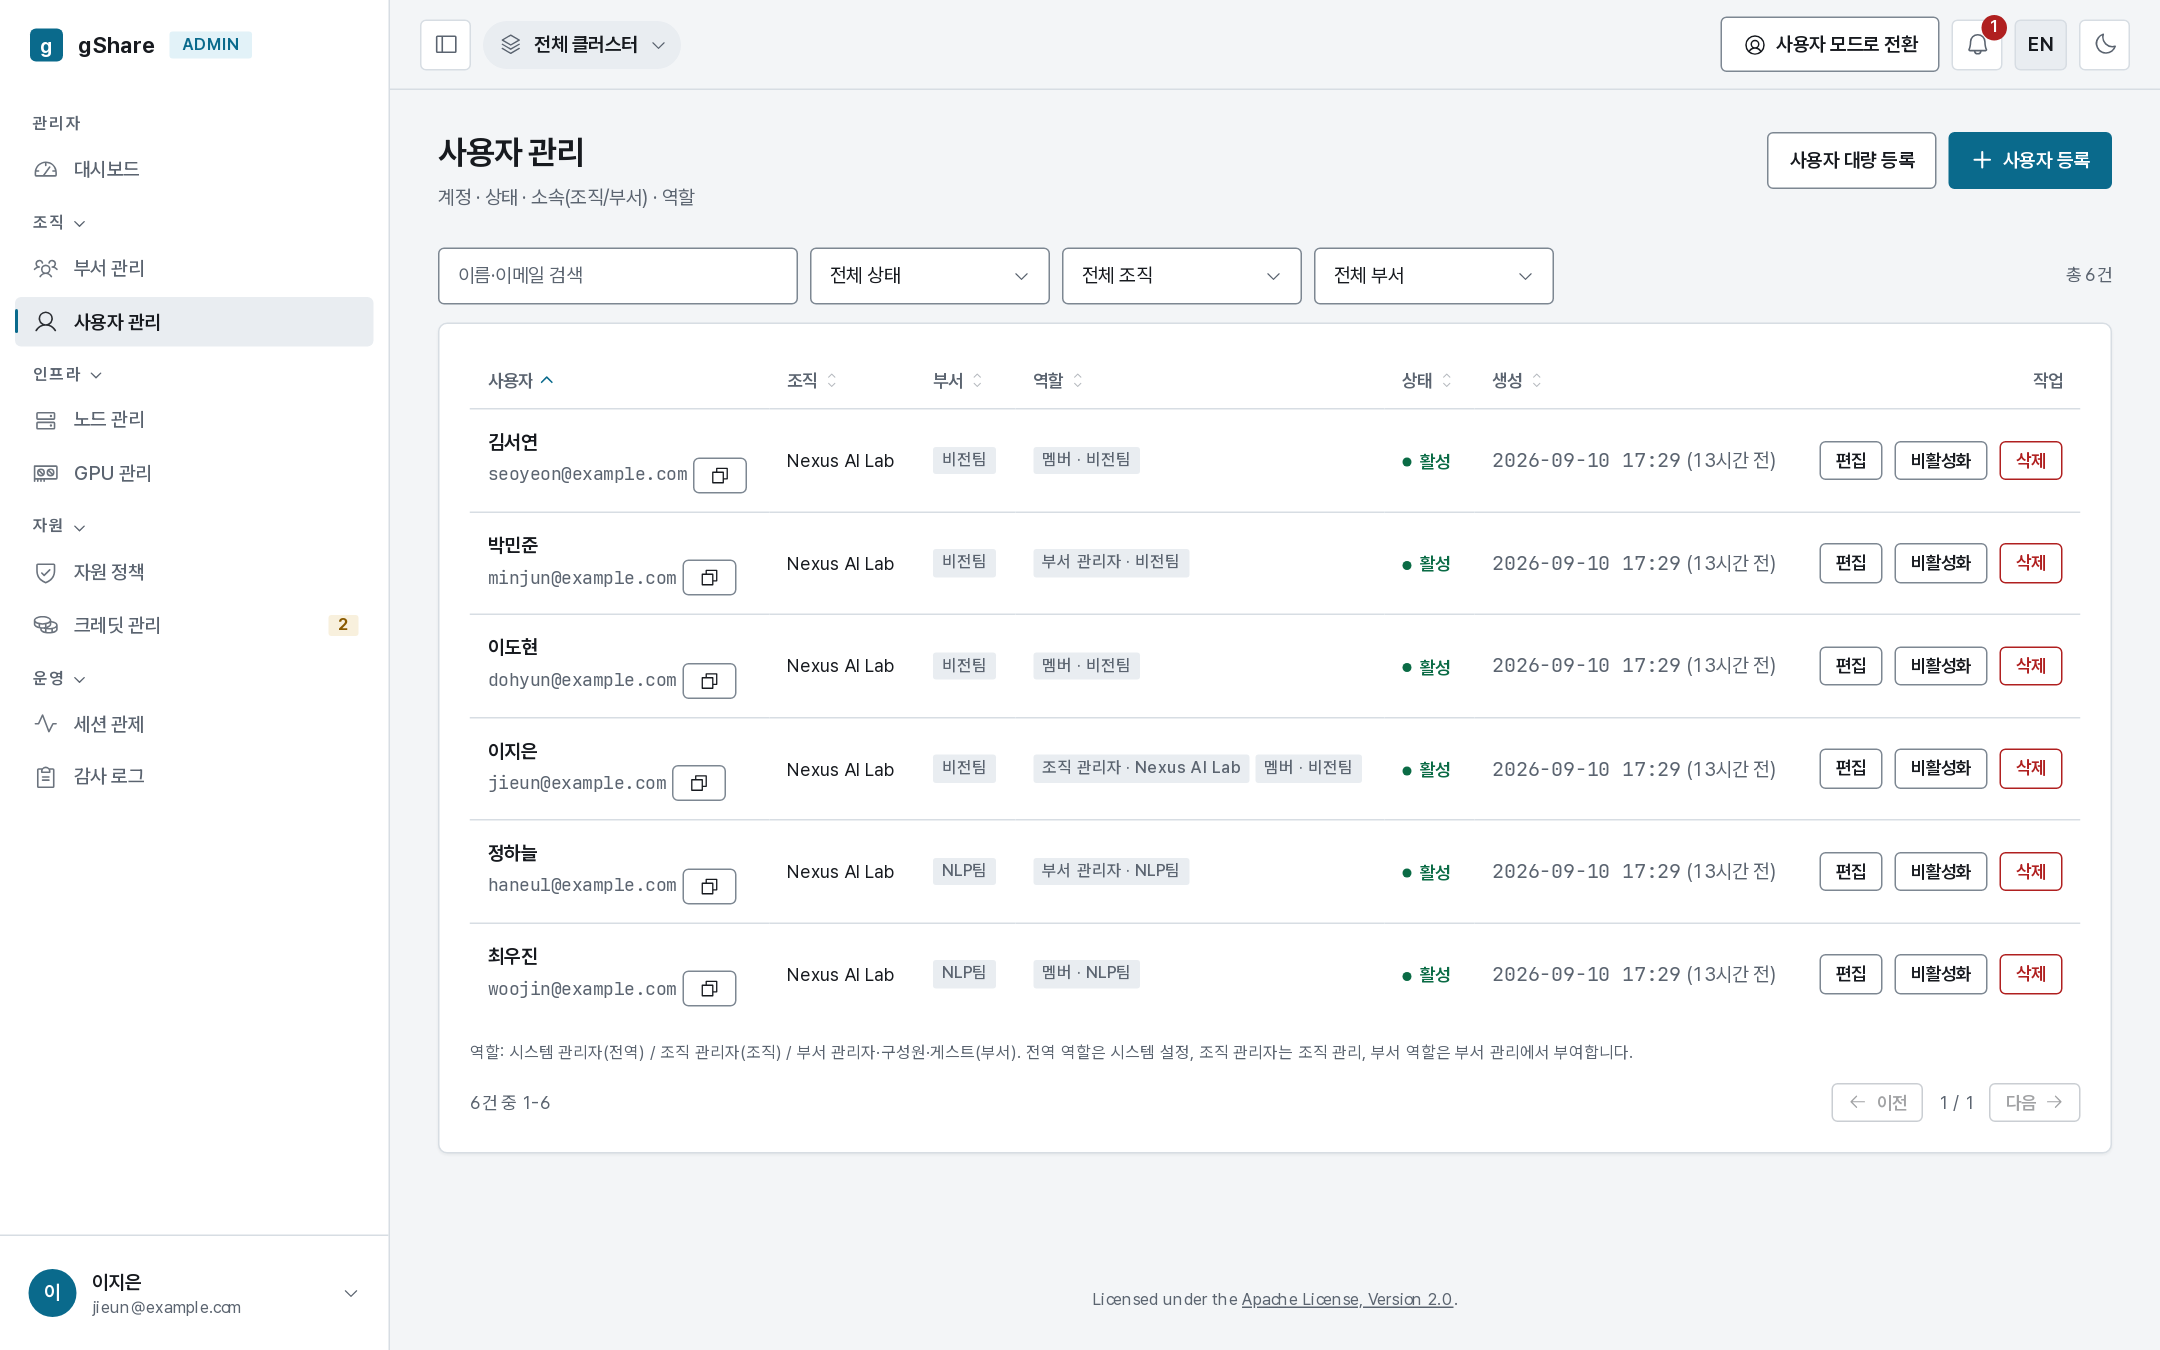The image size is (2160, 1350).
Task: Switch the language to EN
Action: [x=2040, y=45]
